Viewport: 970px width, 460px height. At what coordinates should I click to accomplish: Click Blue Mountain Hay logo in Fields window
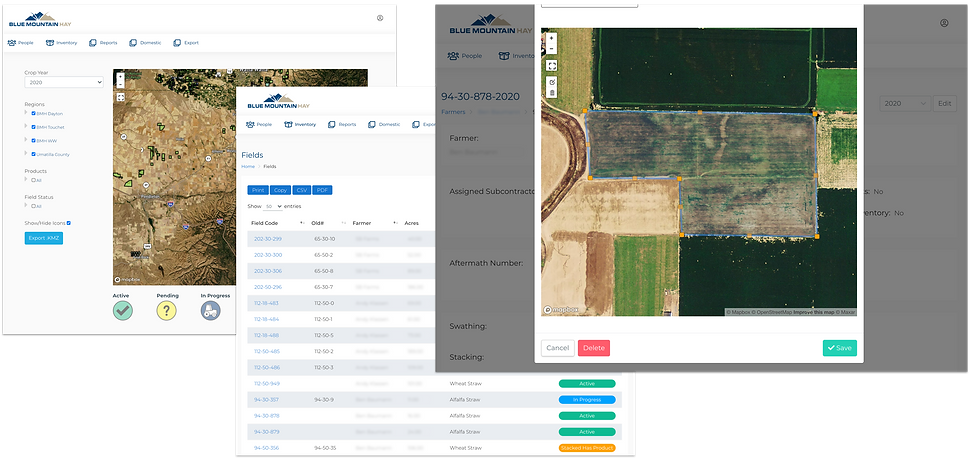pyautogui.click(x=278, y=101)
